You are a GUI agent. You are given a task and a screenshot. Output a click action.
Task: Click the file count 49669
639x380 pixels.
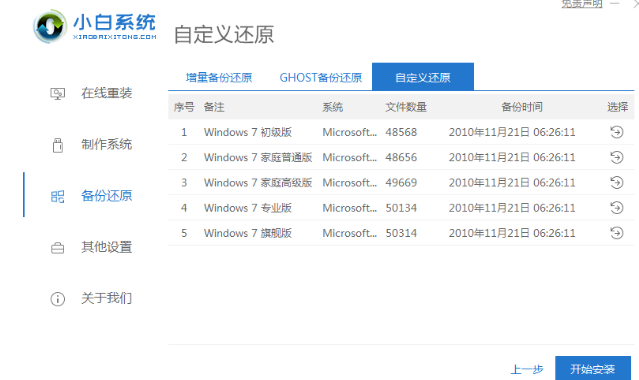click(401, 183)
